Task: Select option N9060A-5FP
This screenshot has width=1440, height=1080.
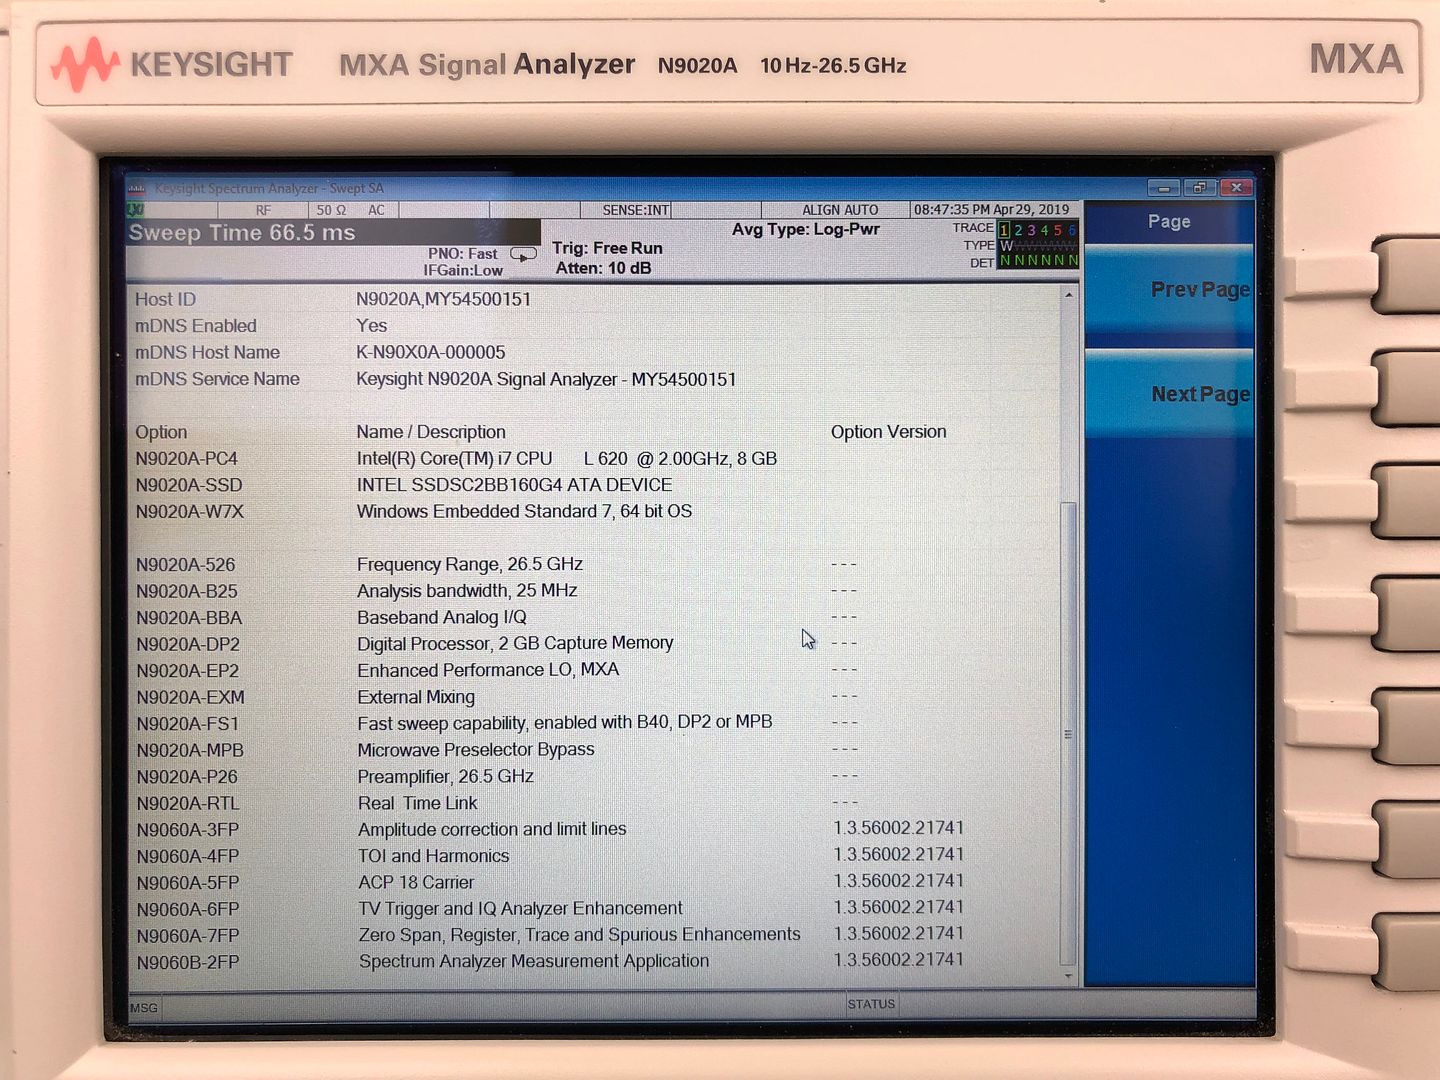Action: click(188, 883)
